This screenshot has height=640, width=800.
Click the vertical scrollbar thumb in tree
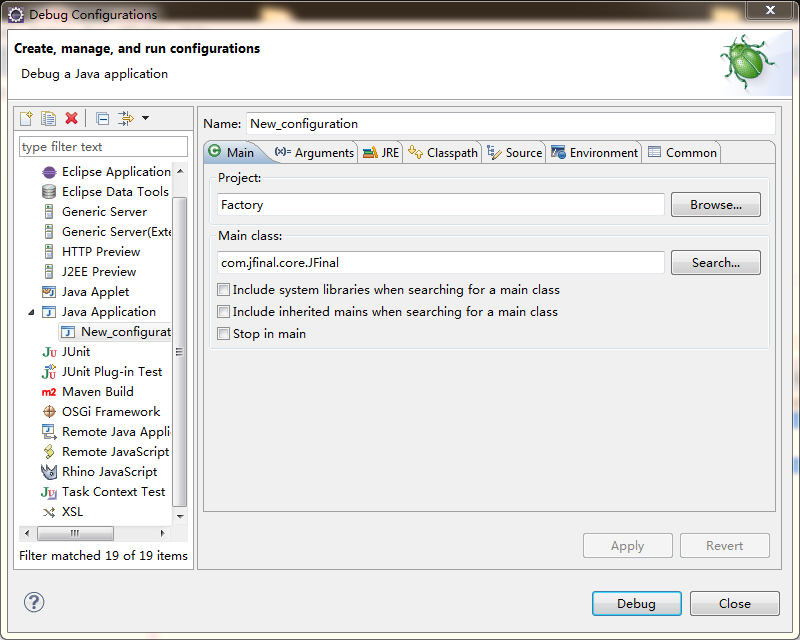pyautogui.click(x=180, y=352)
